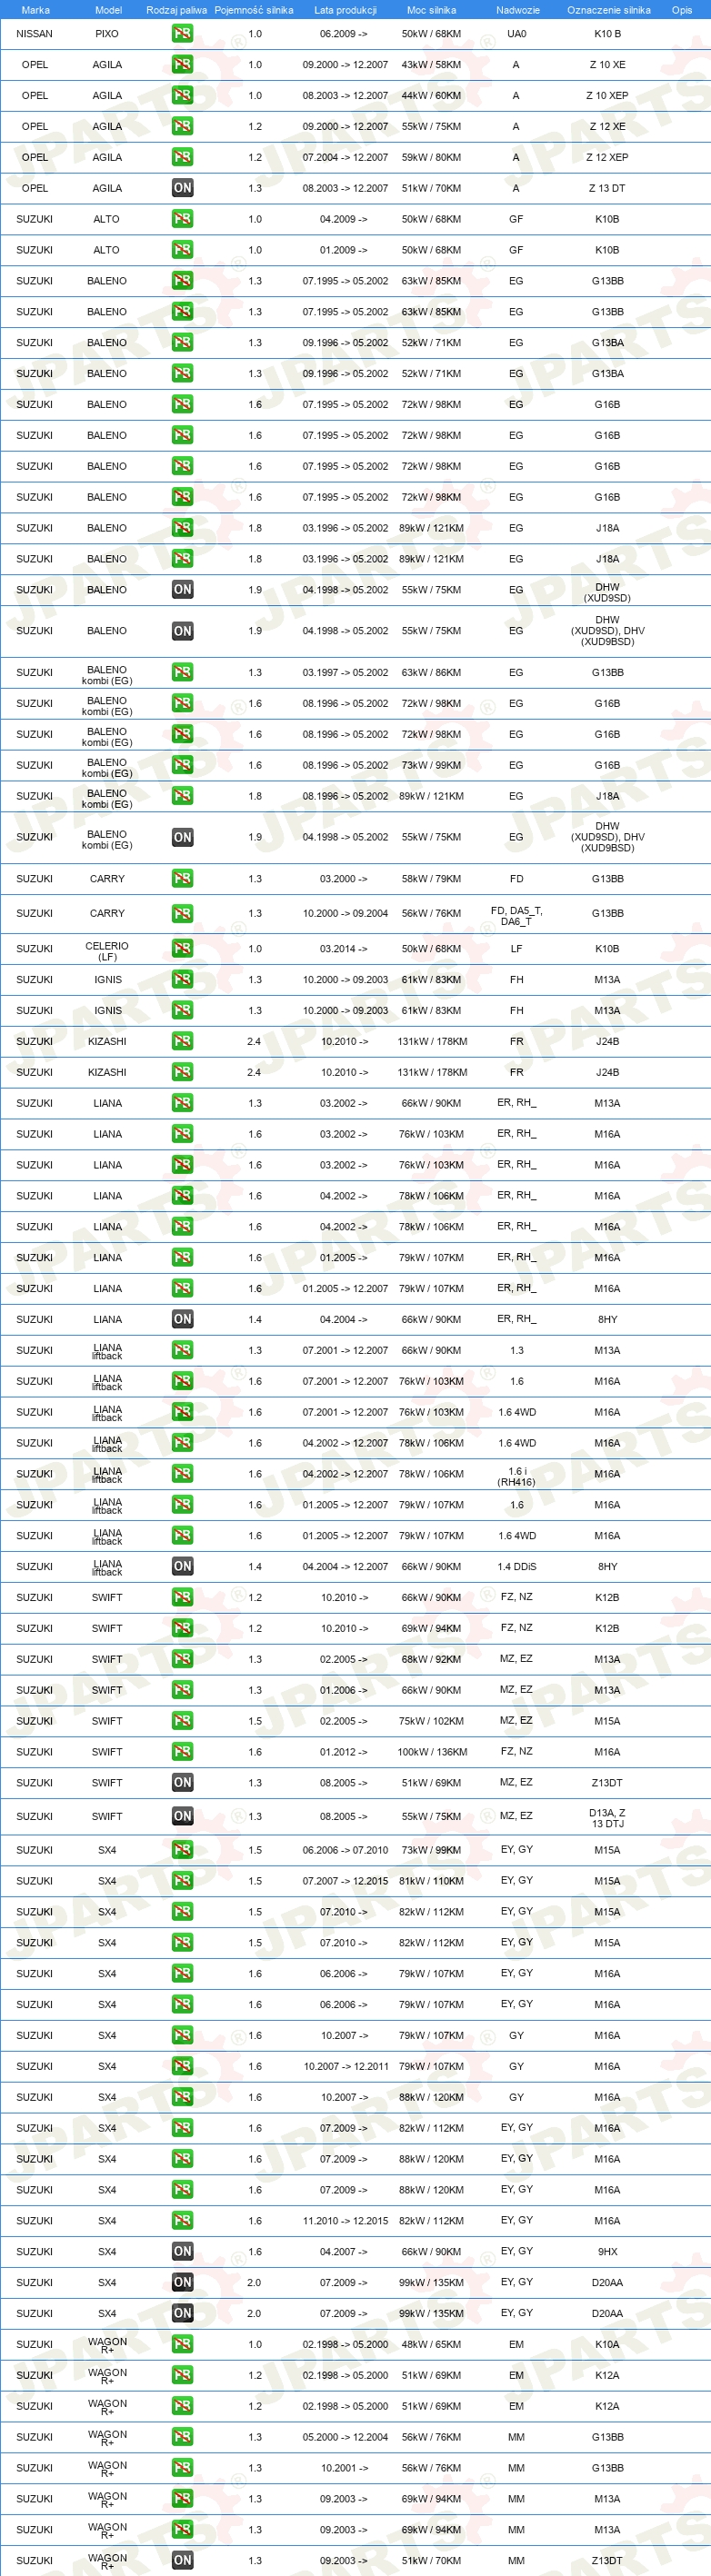Click the PB icon for BALENO kombi 73kW / 99KM

point(182,765)
